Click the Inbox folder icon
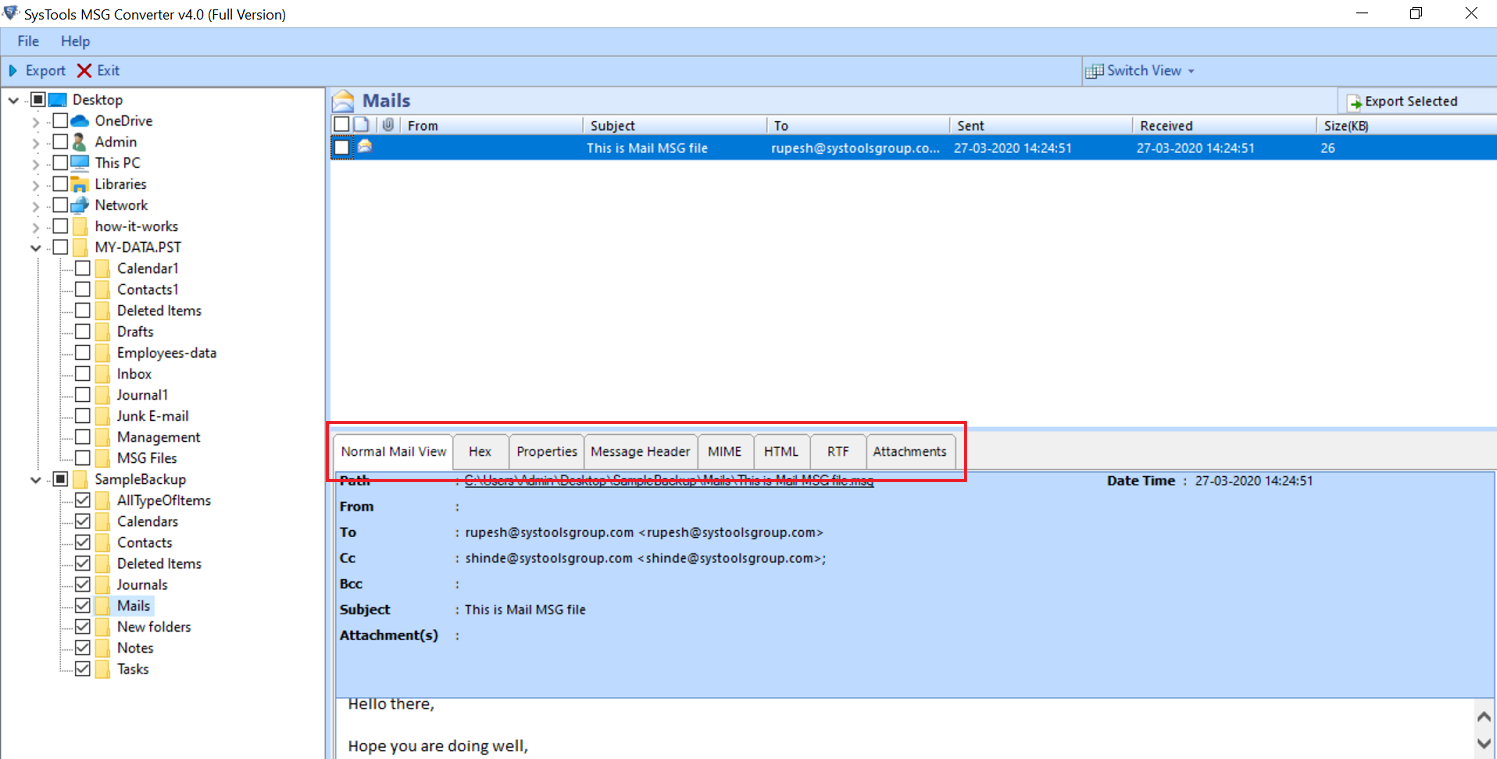1497x759 pixels. coord(102,374)
